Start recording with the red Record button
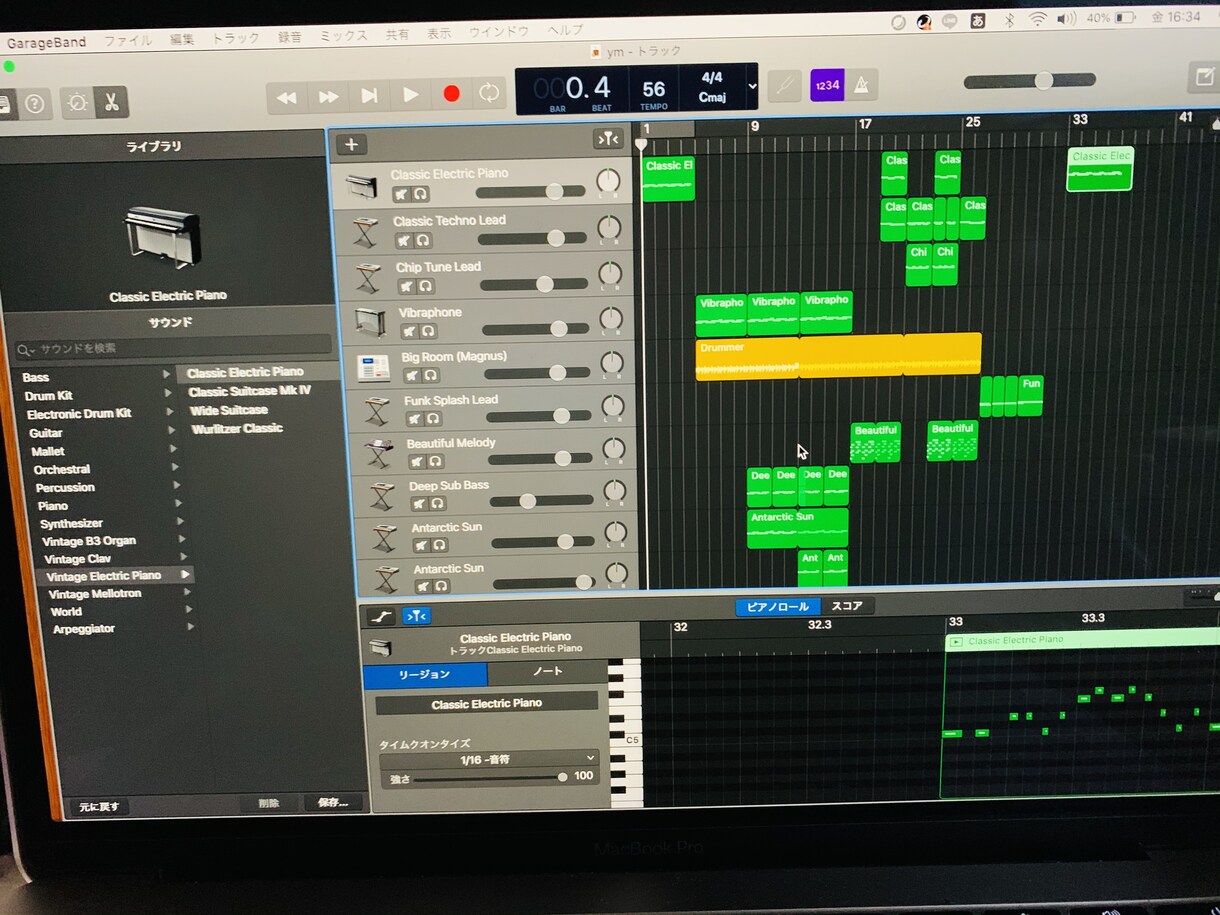The width and height of the screenshot is (1220, 915). pyautogui.click(x=451, y=94)
